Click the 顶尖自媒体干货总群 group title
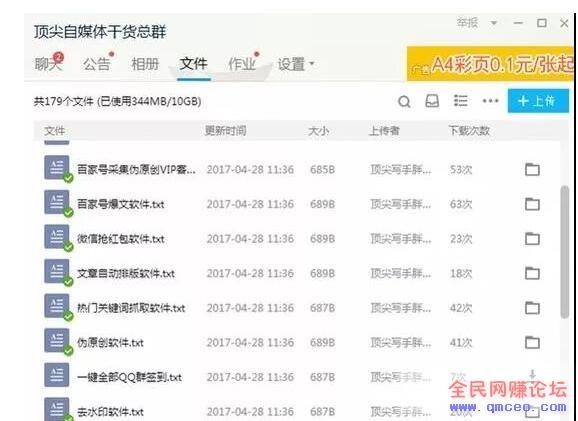578x421 pixels. coord(100,32)
